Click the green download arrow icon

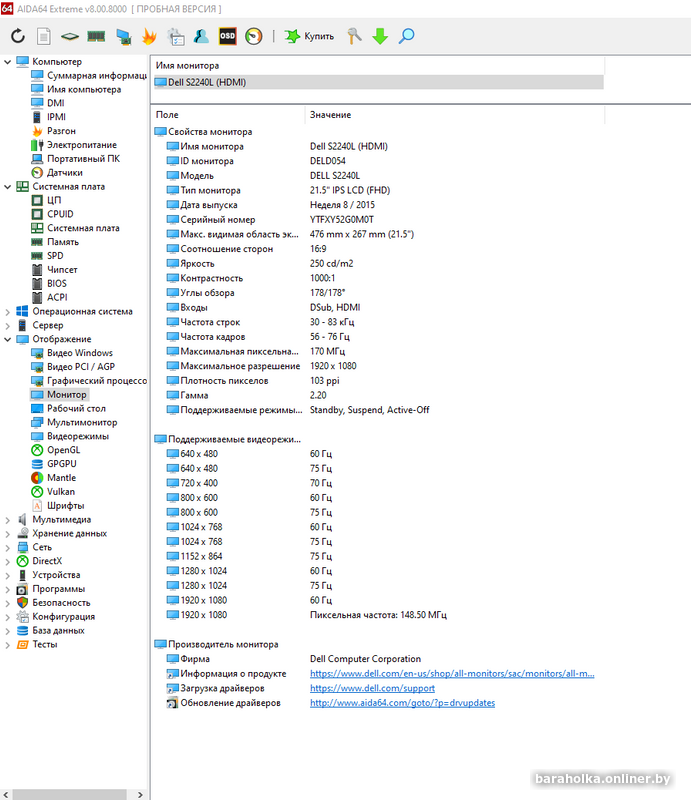[380, 36]
